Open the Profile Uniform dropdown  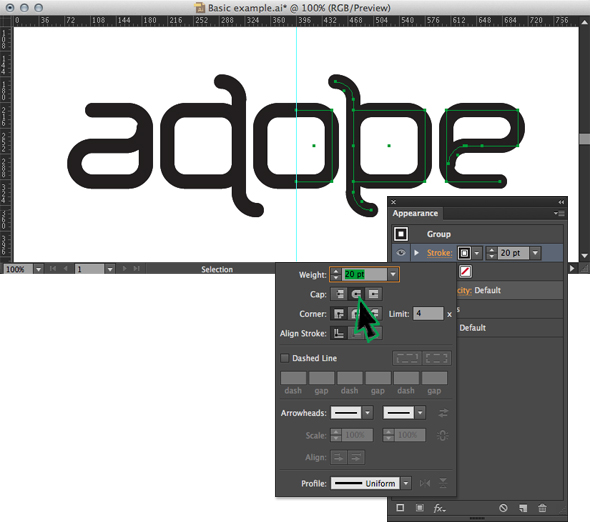pyautogui.click(x=406, y=483)
